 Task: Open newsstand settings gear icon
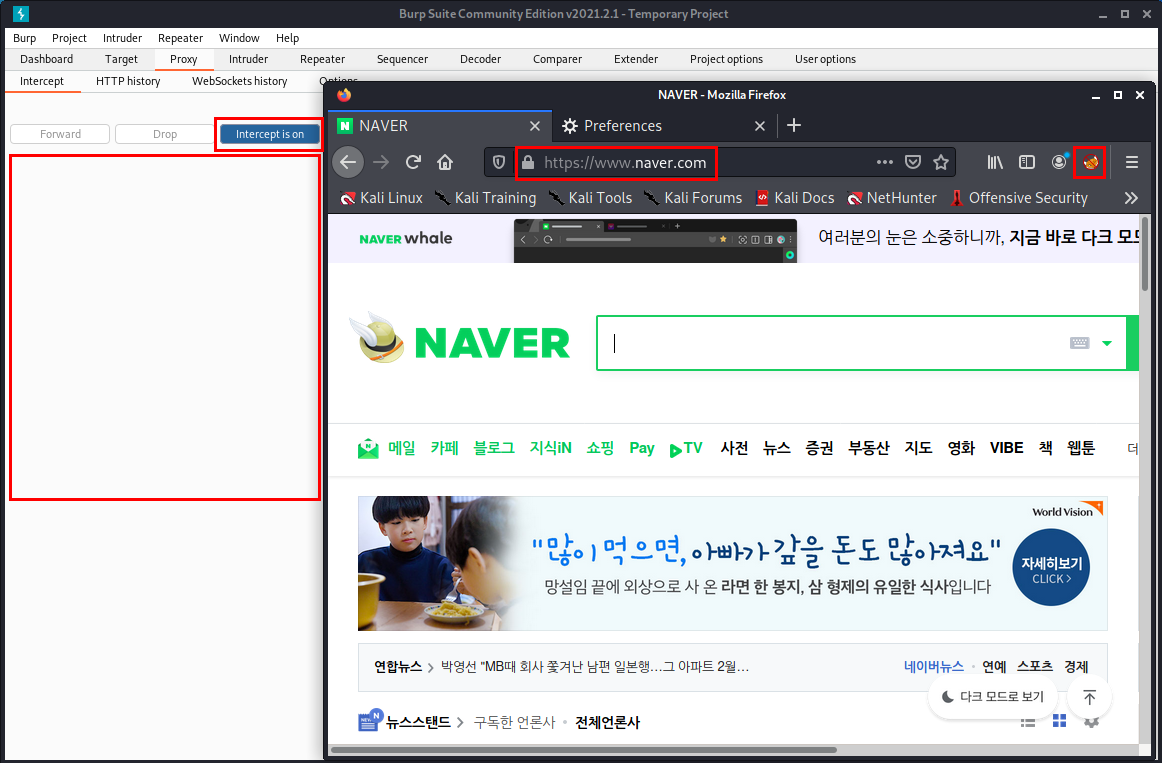pos(1091,722)
